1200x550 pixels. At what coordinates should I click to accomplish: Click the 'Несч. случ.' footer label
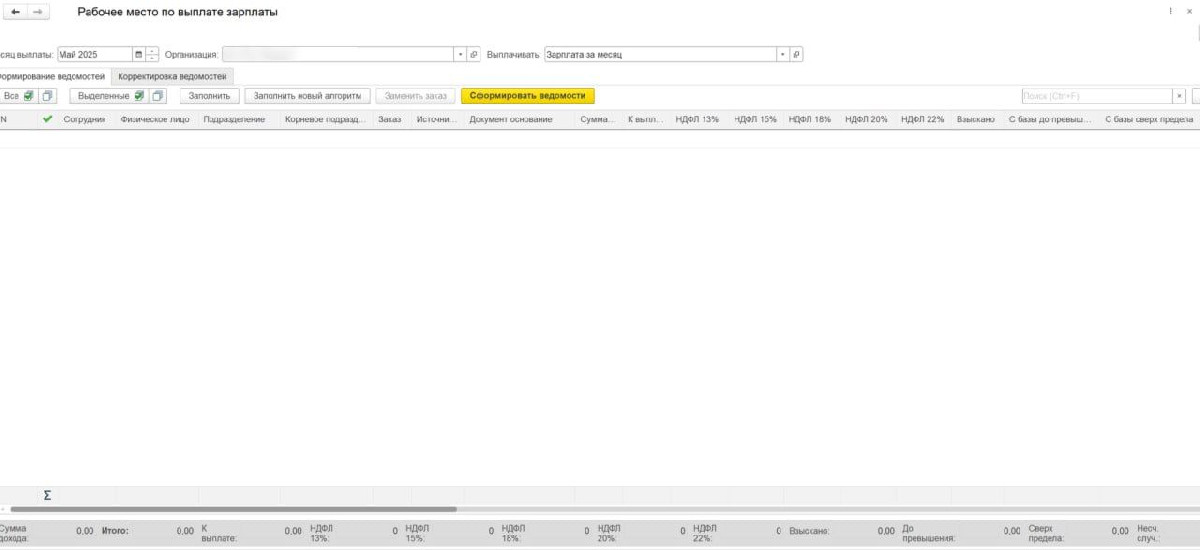[1148, 532]
